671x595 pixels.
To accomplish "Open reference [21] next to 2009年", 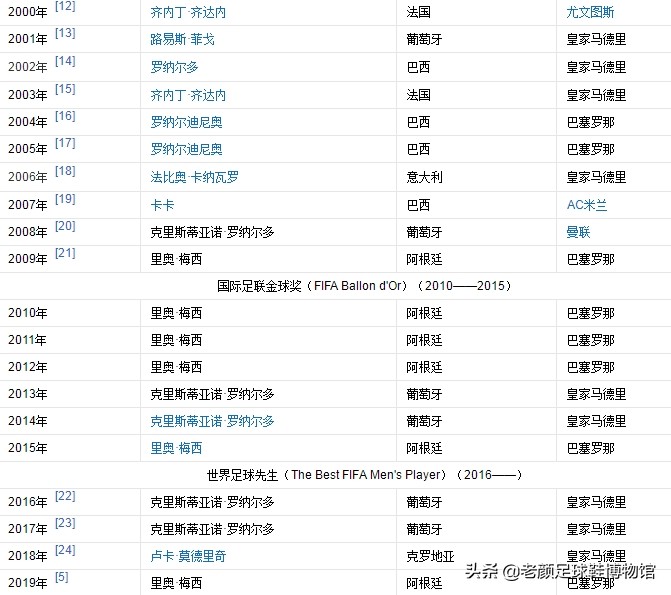I will pyautogui.click(x=65, y=253).
